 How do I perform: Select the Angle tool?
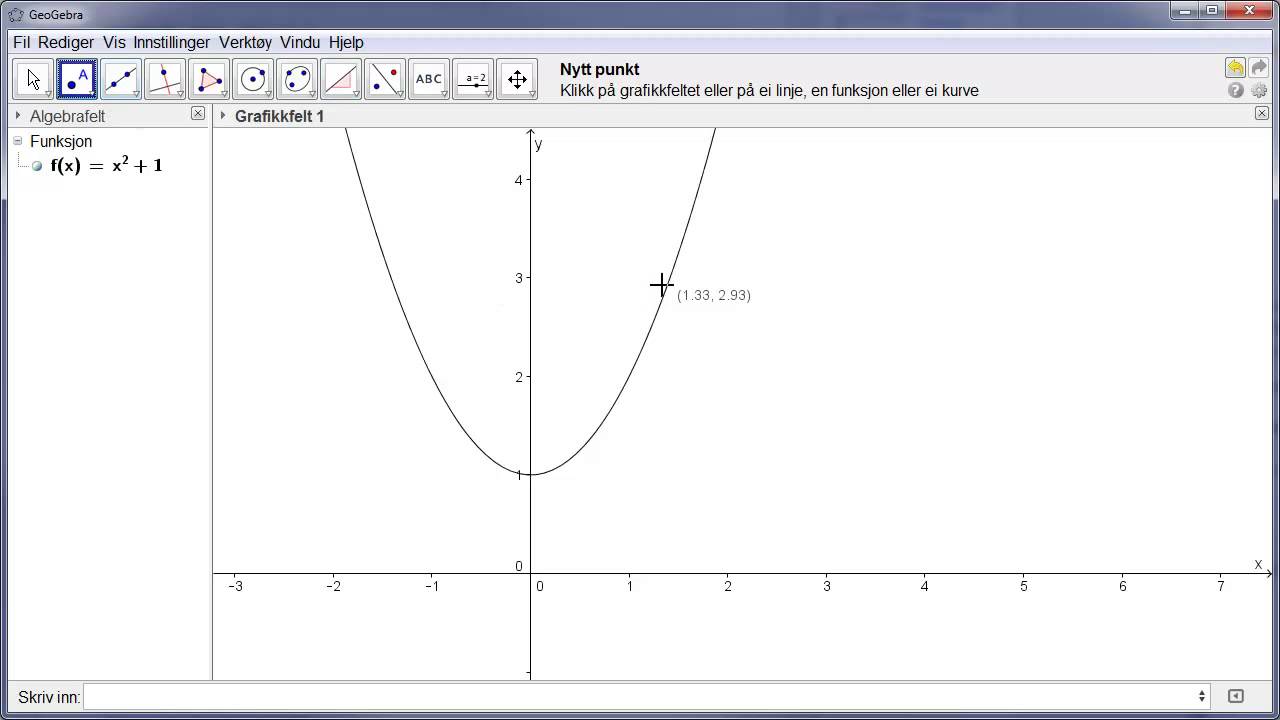coord(341,79)
